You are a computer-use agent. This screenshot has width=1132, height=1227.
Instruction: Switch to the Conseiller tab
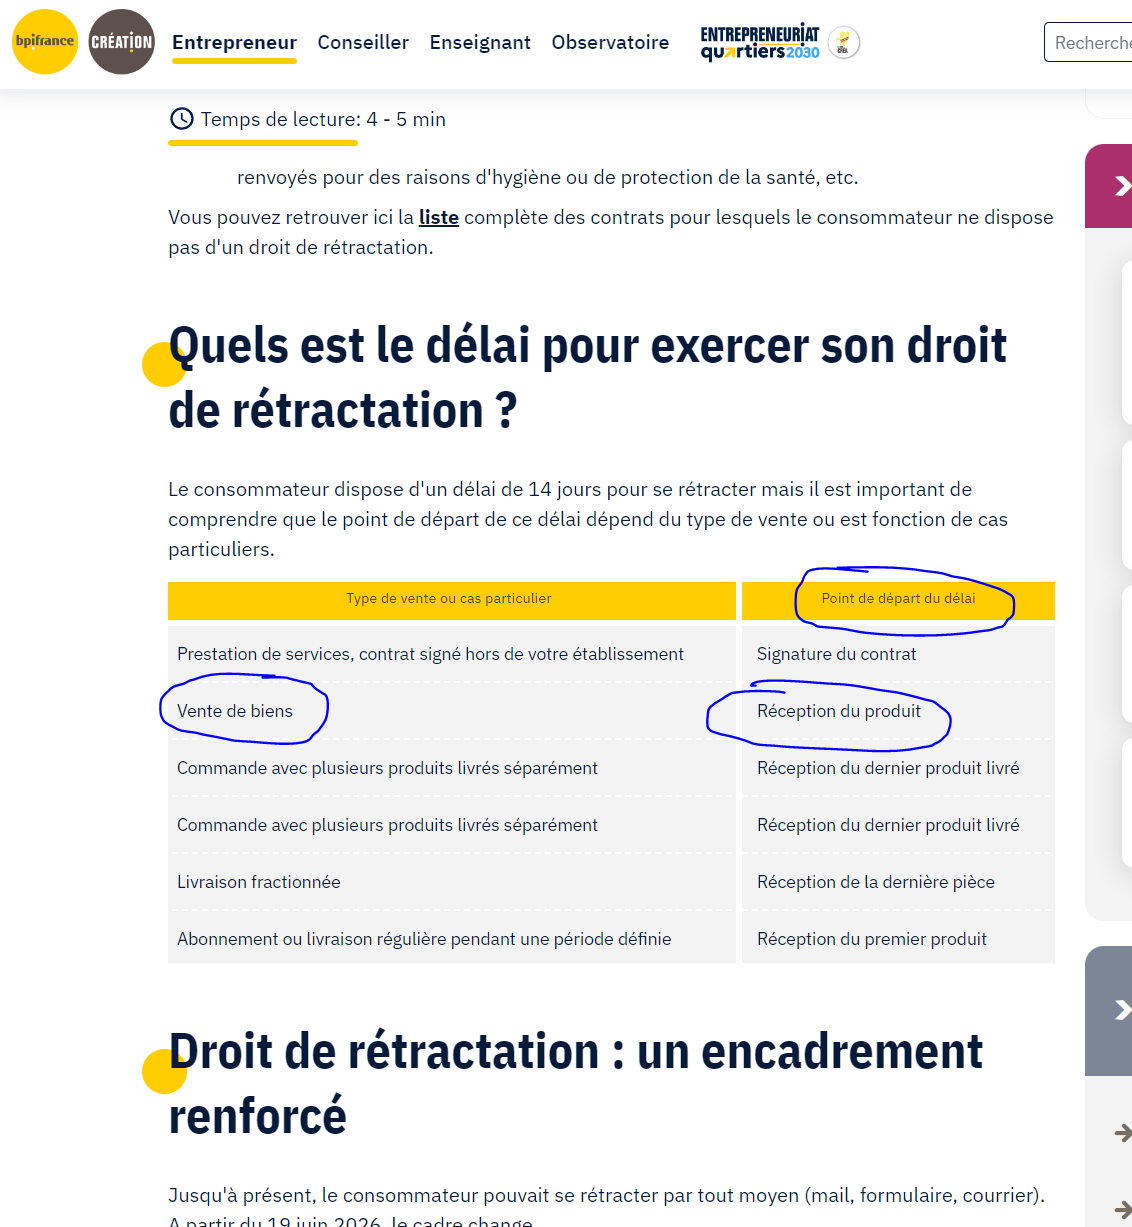click(x=363, y=42)
